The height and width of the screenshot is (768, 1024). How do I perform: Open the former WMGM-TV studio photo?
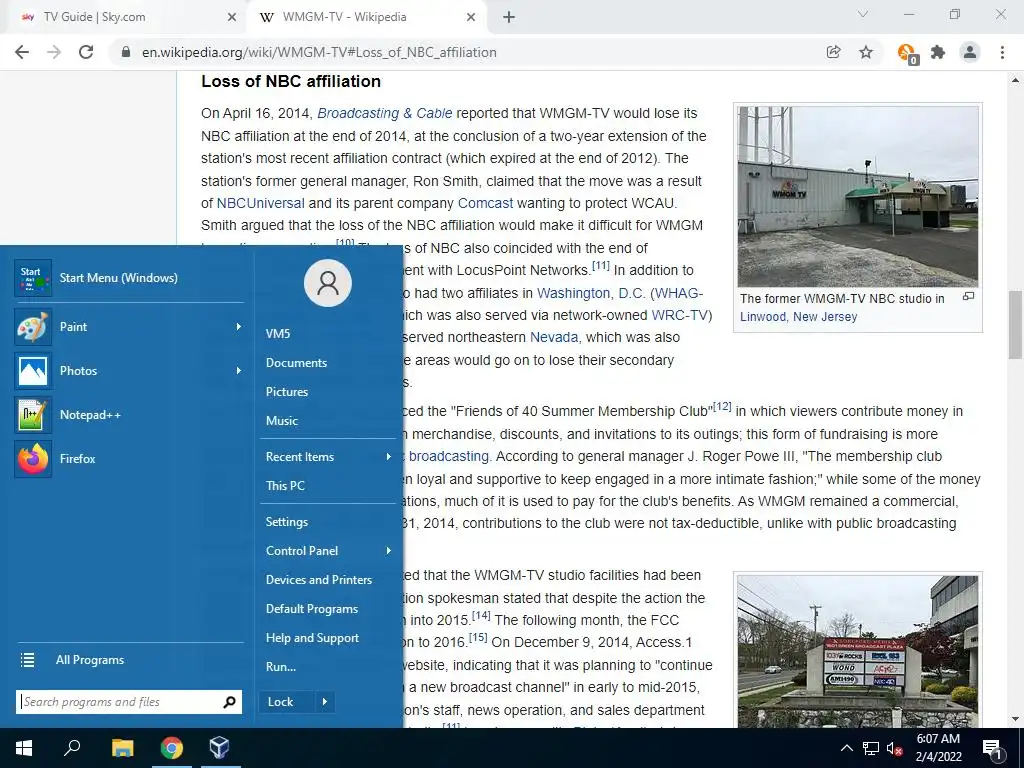tap(858, 196)
